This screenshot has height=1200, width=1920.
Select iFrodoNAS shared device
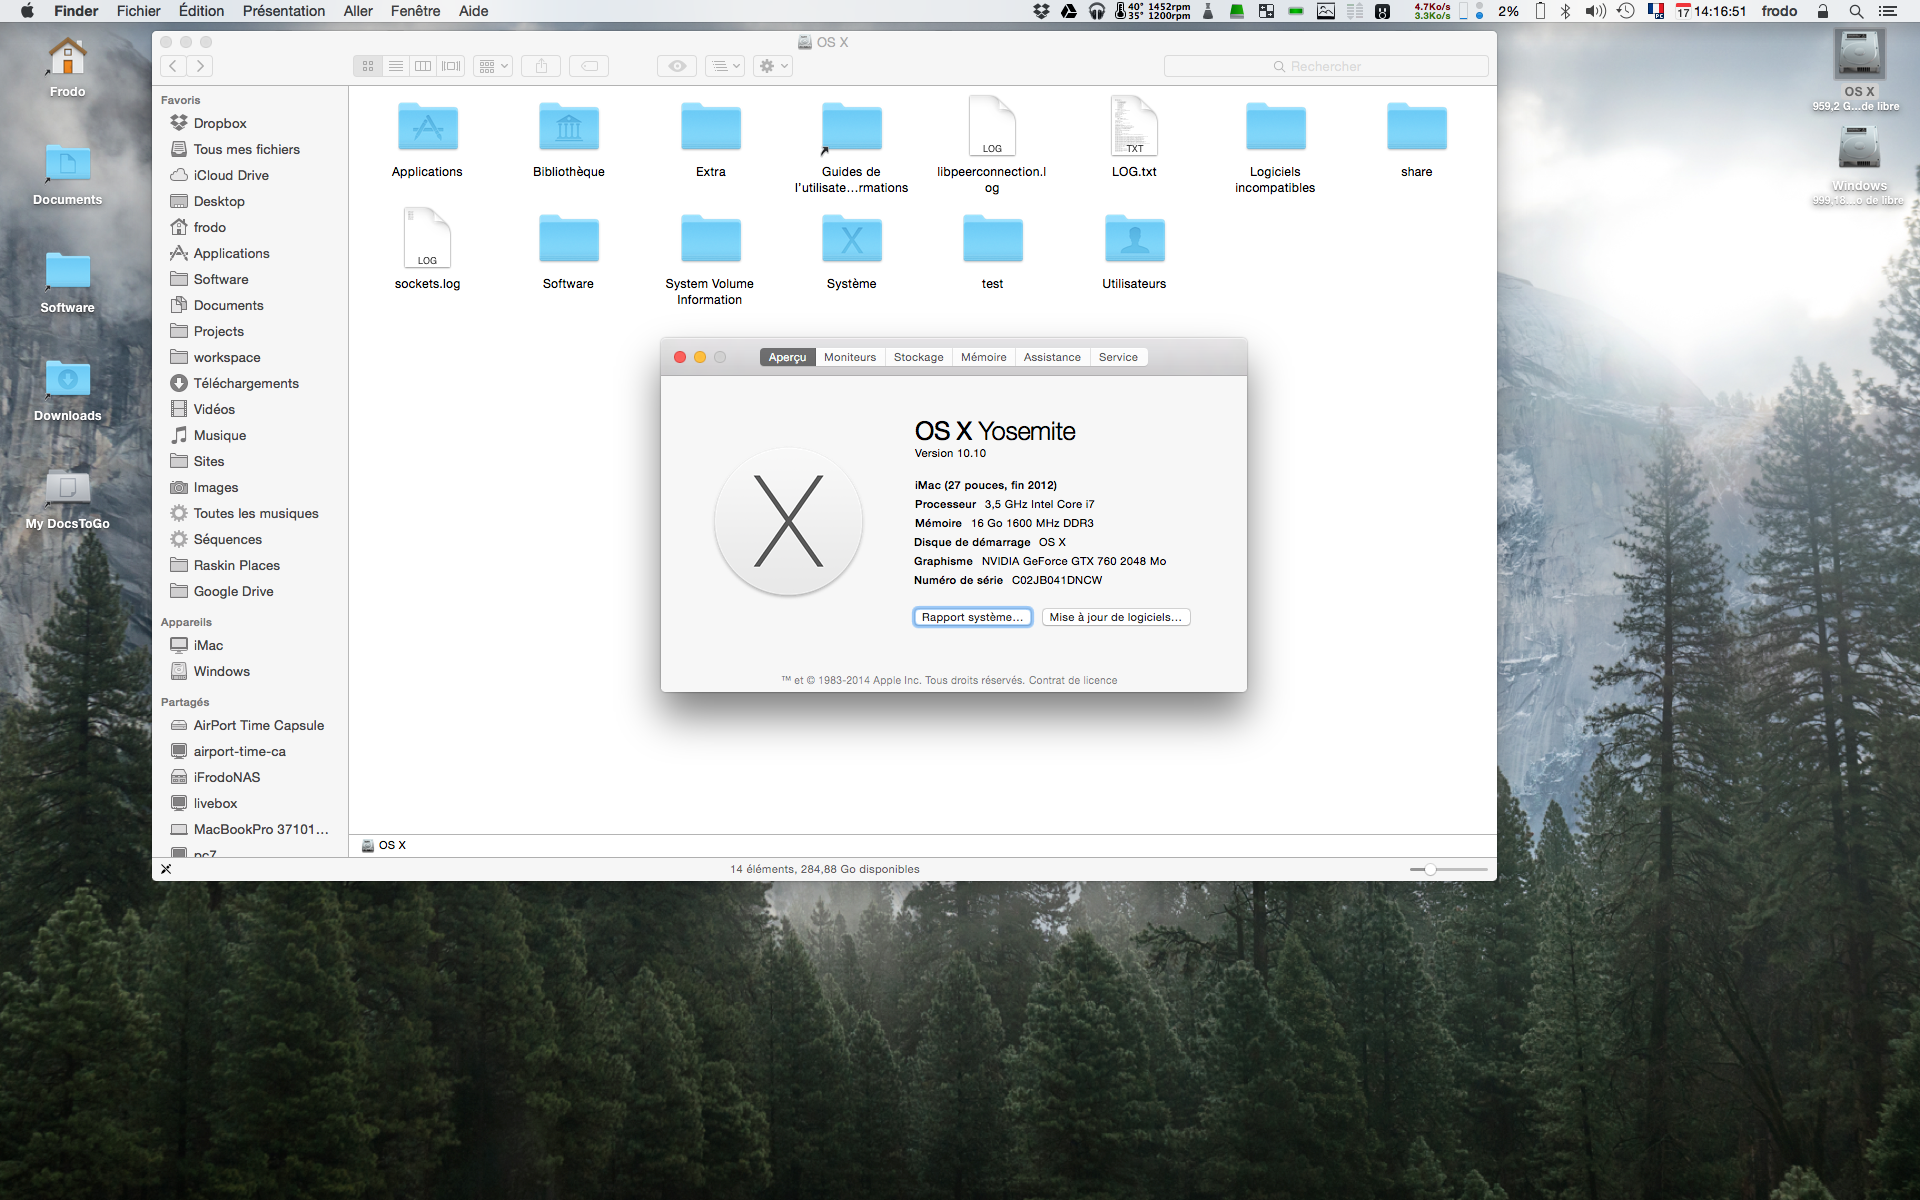(227, 777)
